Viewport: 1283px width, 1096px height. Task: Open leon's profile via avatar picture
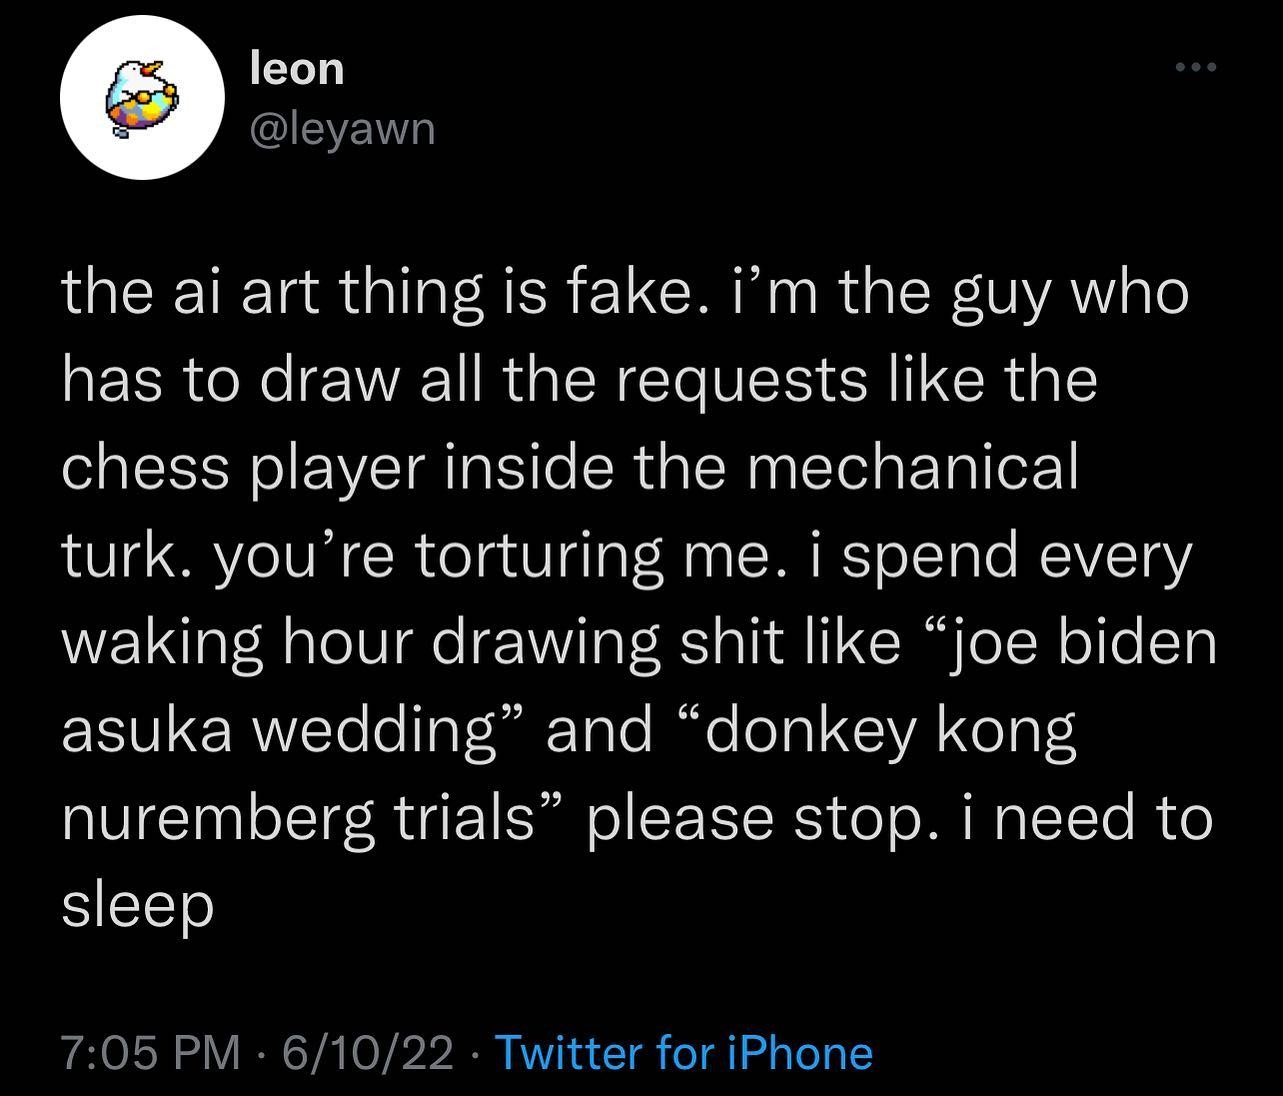point(143,95)
